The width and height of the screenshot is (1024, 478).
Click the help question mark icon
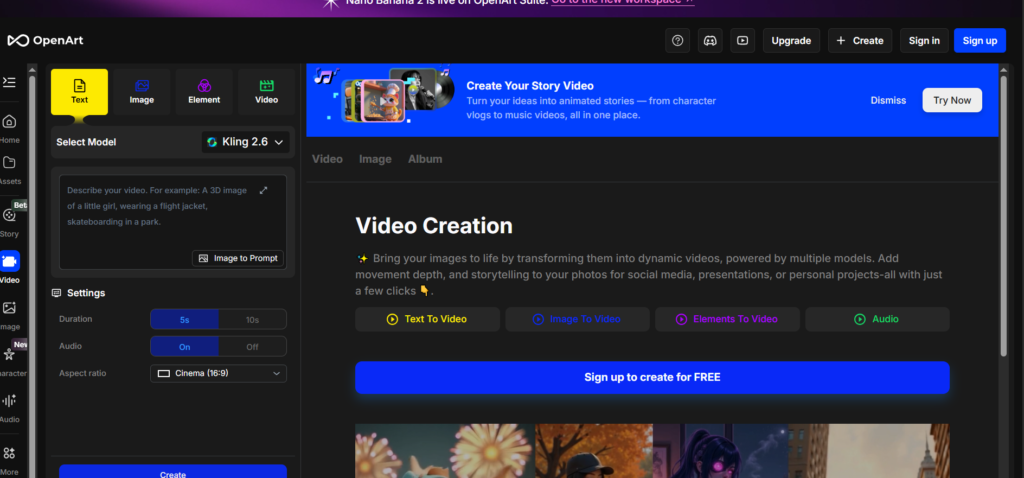point(678,41)
